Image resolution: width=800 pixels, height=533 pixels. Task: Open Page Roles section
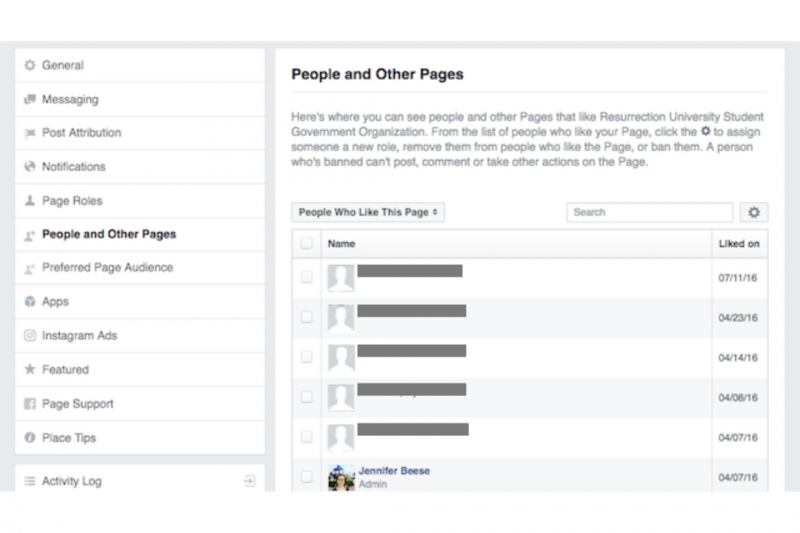pos(140,200)
